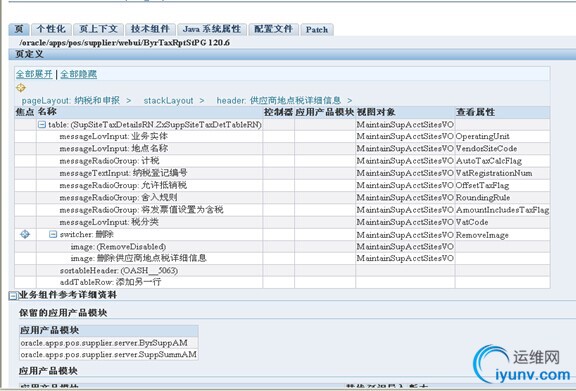
Task: Switch to Java 系统属性 tab
Action: click(x=212, y=29)
